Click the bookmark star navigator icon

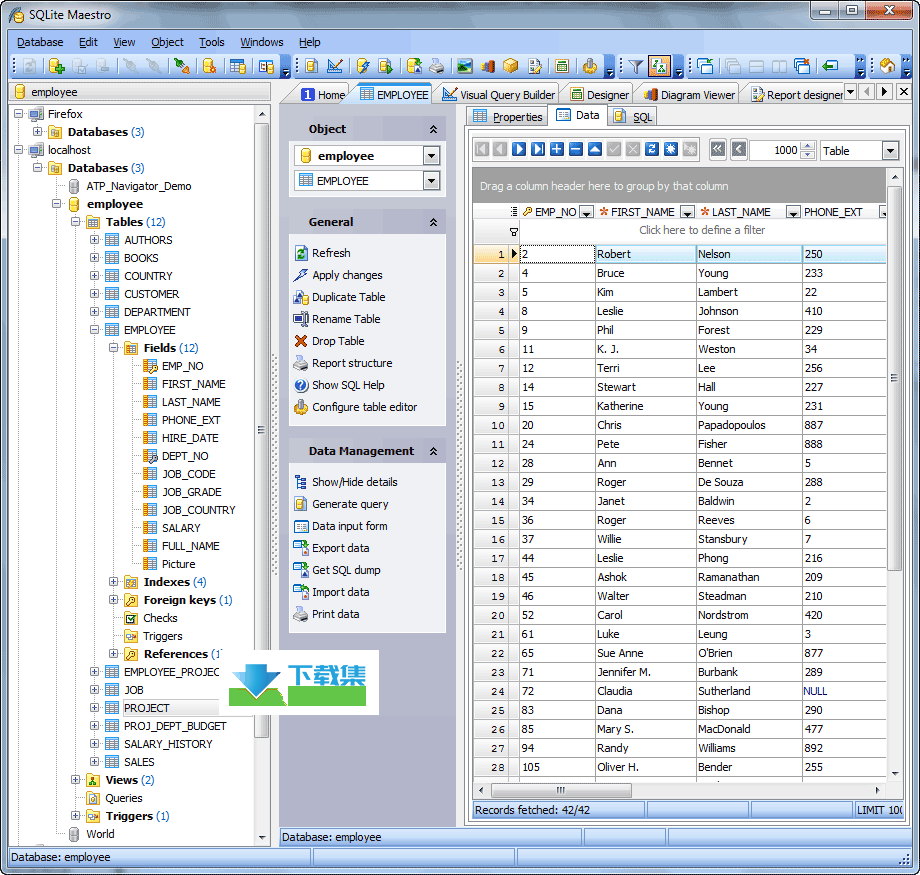pos(671,149)
